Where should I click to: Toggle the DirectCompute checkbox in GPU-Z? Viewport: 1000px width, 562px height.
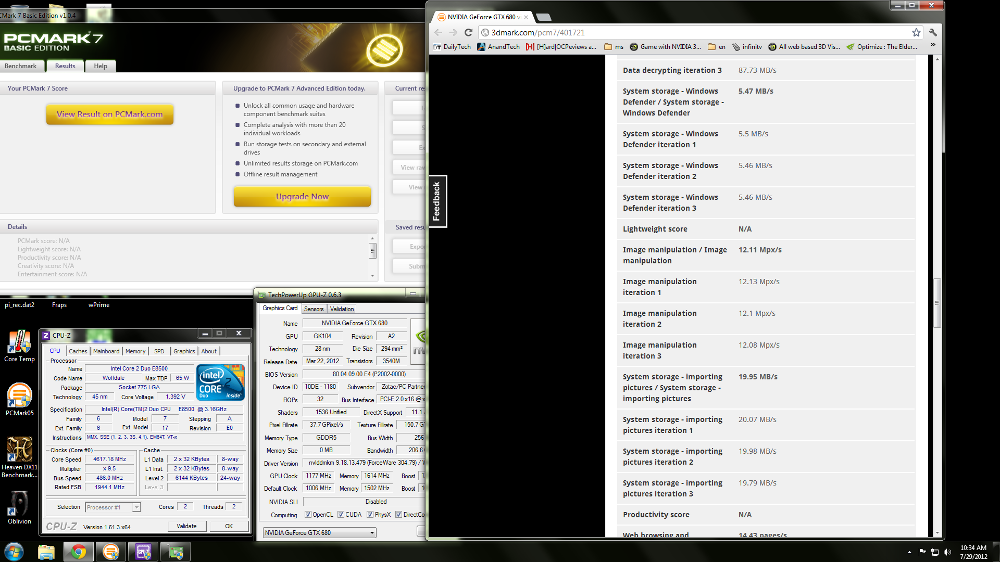click(x=398, y=515)
